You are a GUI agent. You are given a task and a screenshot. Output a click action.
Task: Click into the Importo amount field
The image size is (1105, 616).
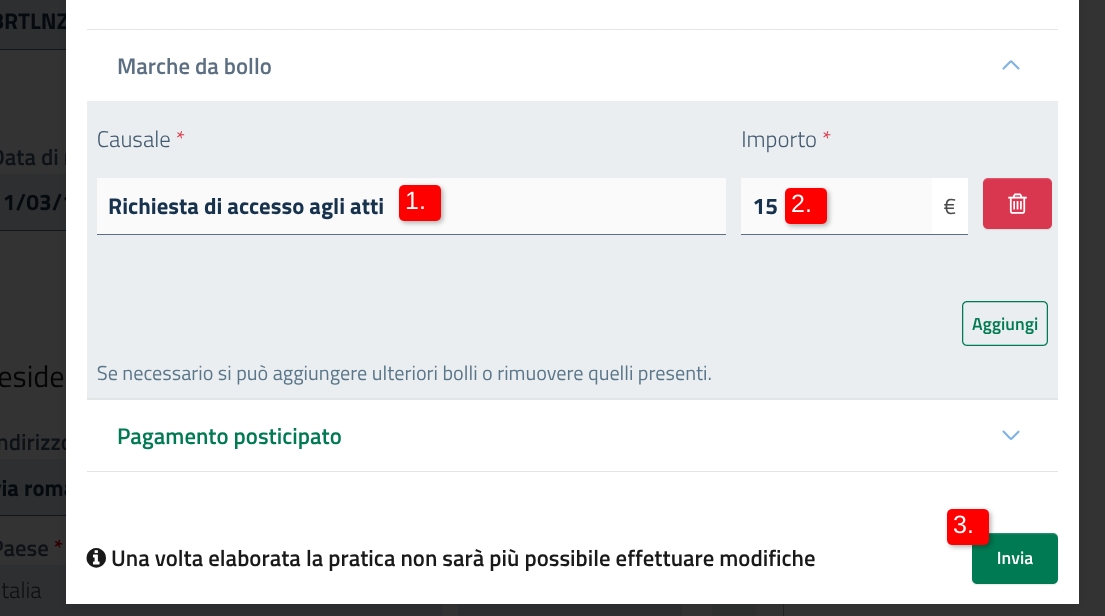pos(870,207)
